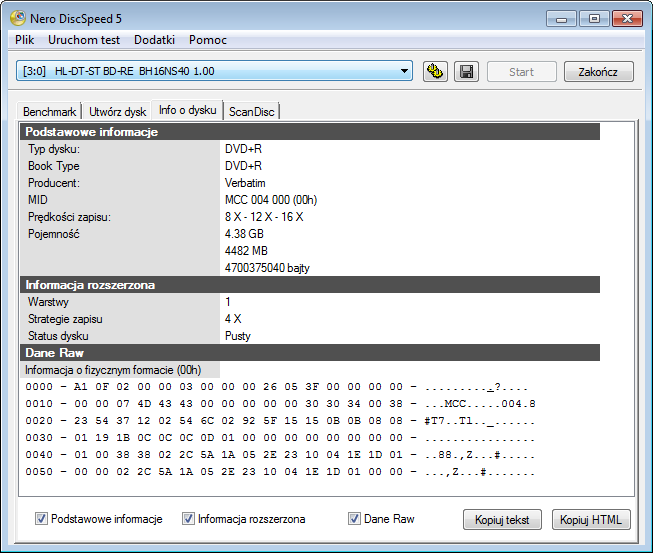Click the MID value MCC 004 000 (00h)
The height and width of the screenshot is (553, 653).
click(x=271, y=200)
